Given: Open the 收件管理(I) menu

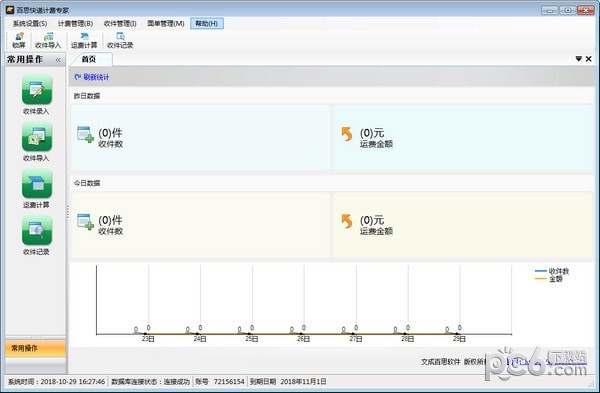Looking at the screenshot, I should click(120, 24).
